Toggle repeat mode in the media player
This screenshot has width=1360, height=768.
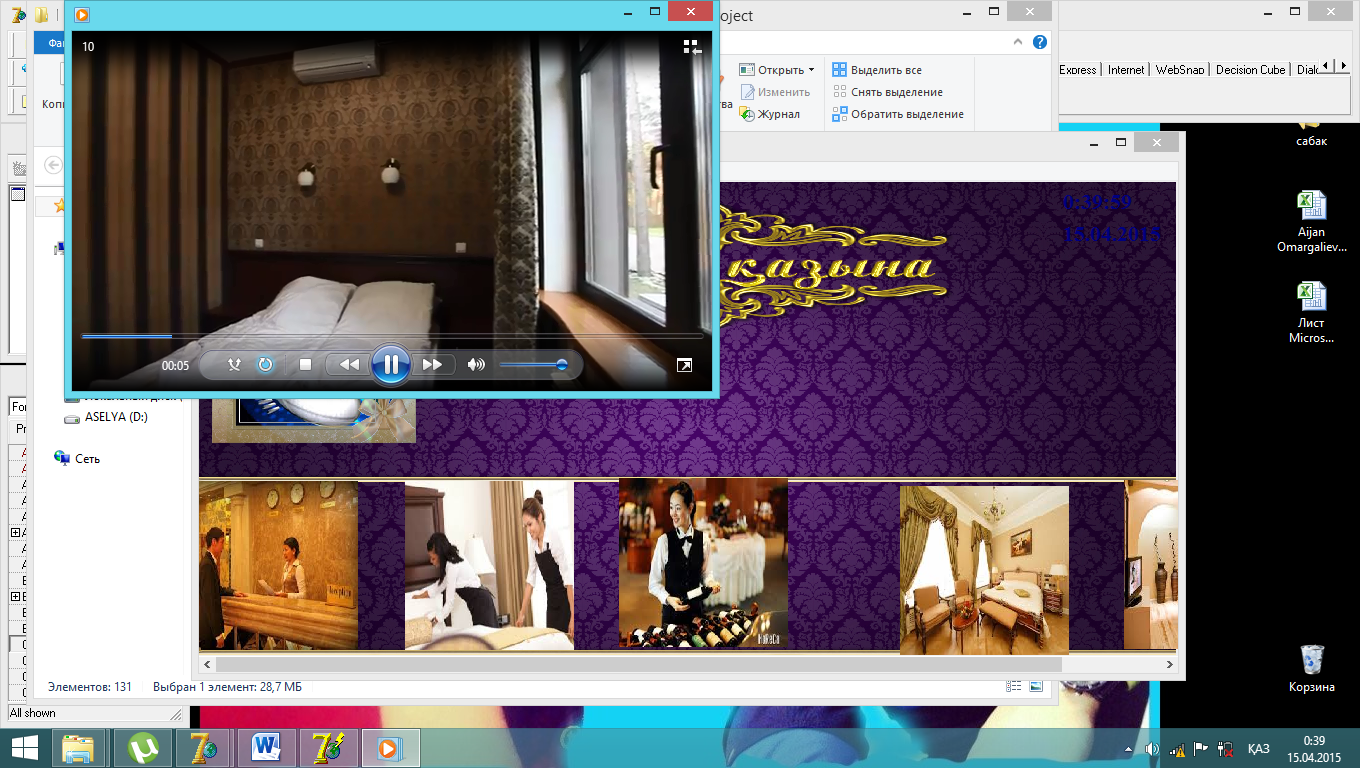pyautogui.click(x=265, y=365)
